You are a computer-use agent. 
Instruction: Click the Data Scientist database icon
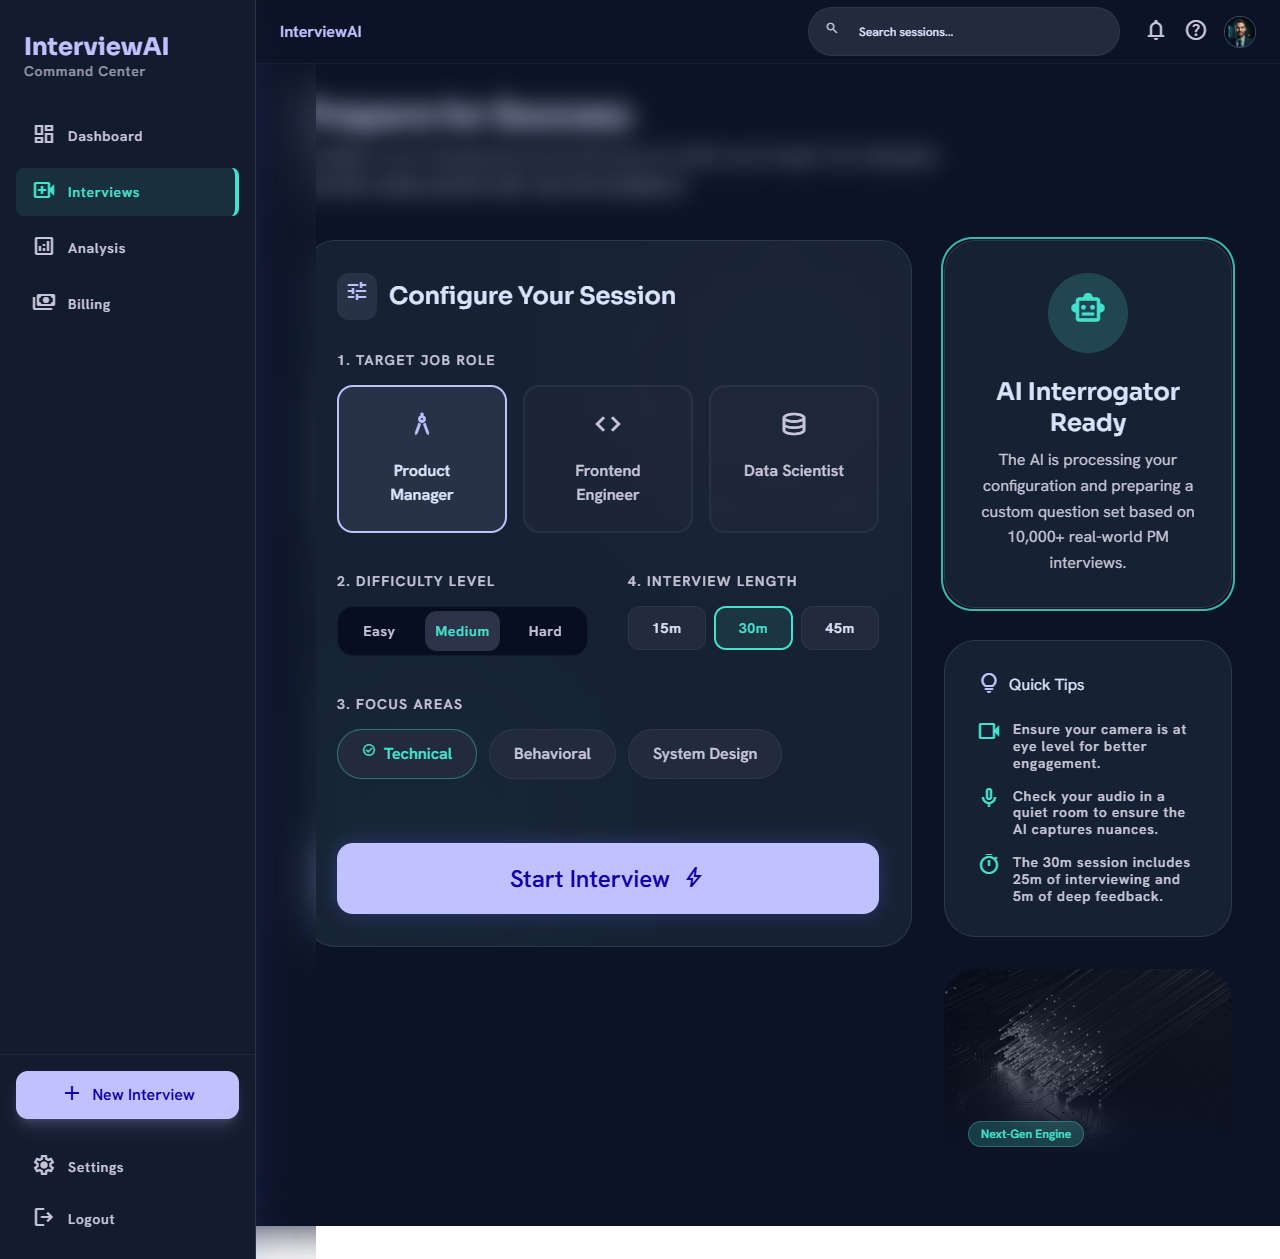point(794,424)
